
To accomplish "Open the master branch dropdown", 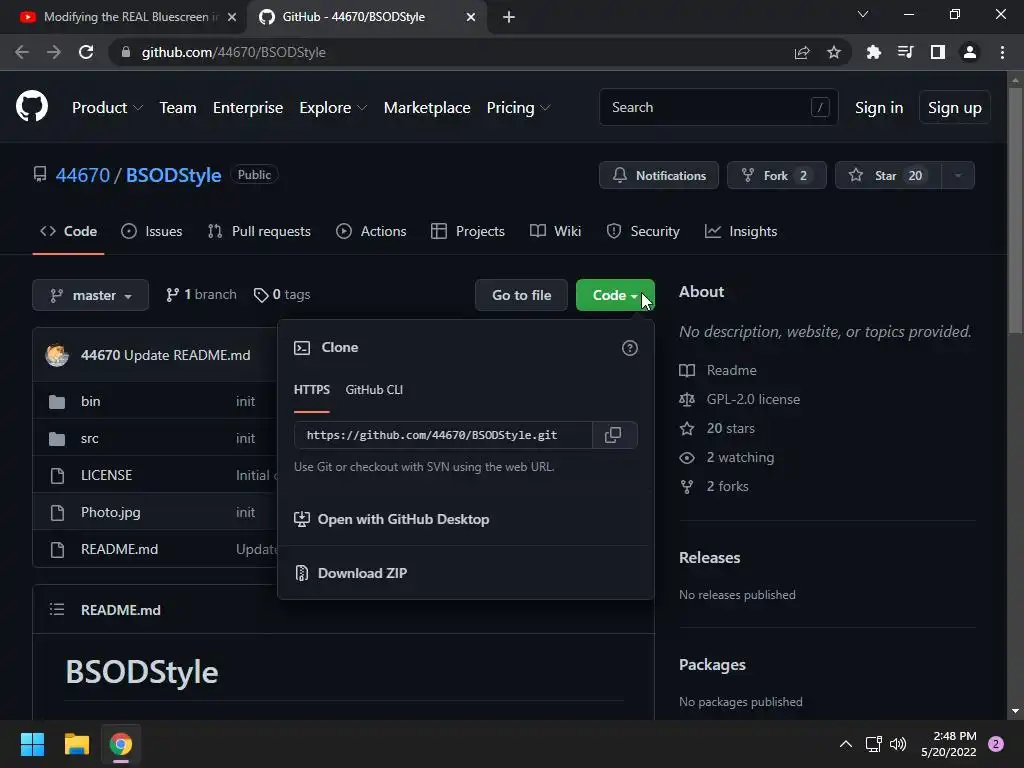I will (x=91, y=295).
